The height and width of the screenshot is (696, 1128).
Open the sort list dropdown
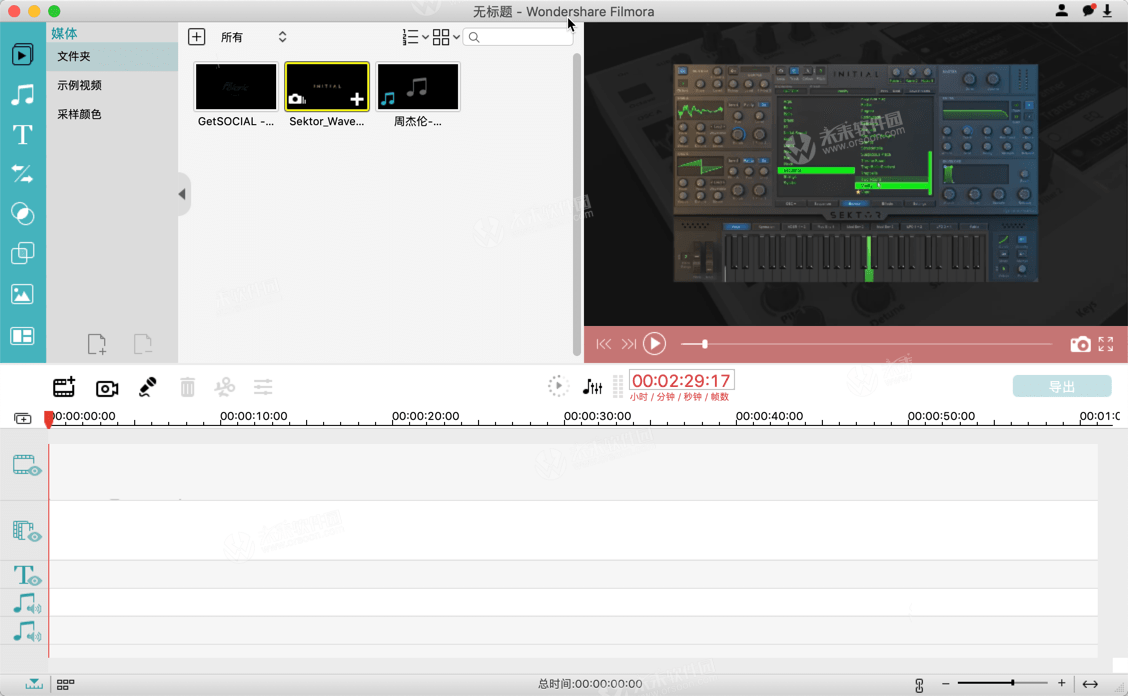coord(415,37)
